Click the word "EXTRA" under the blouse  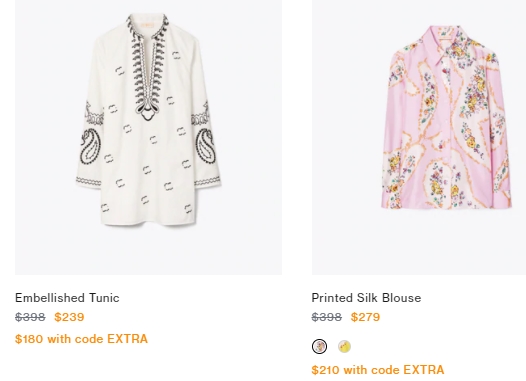pos(424,370)
